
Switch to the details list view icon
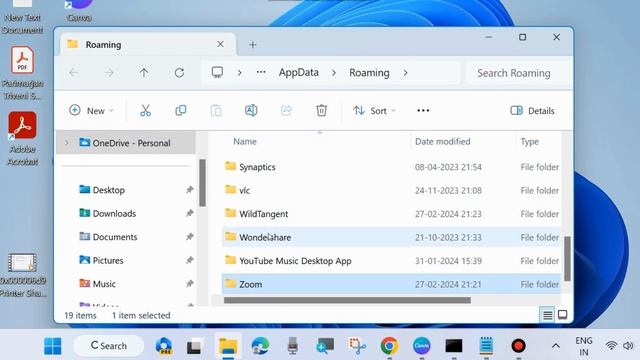547,315
